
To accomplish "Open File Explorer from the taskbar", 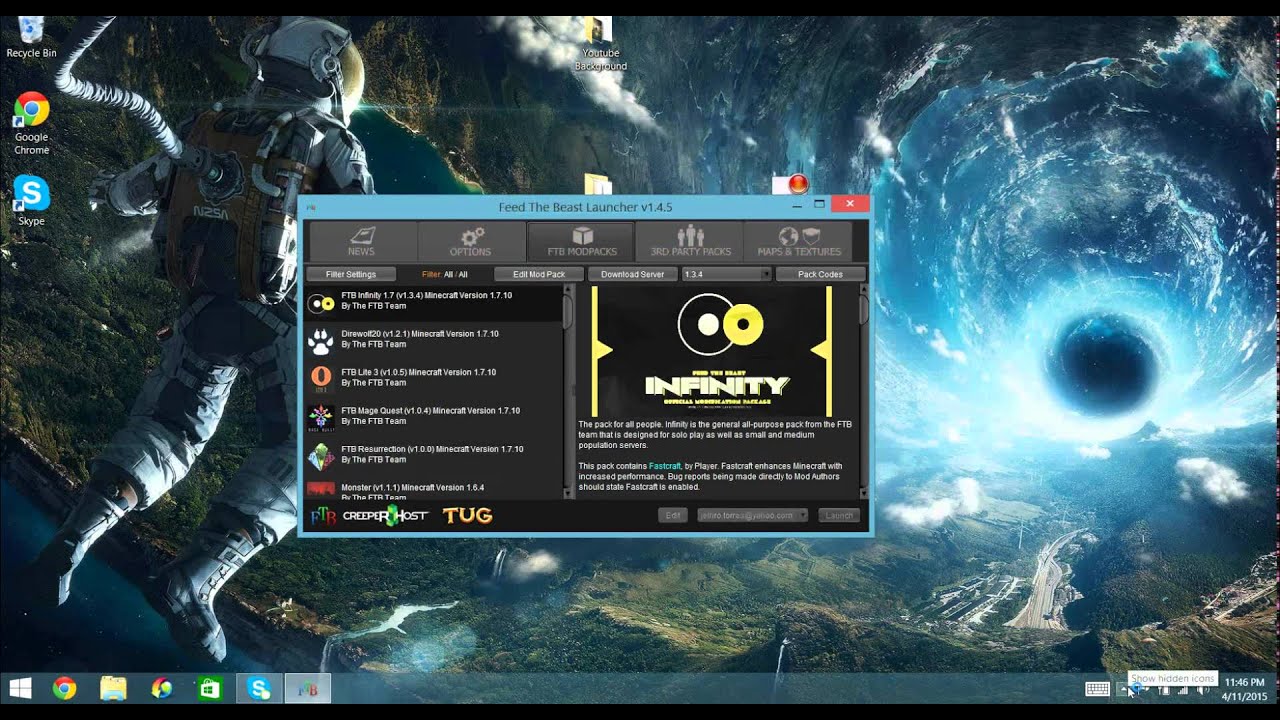I will click(113, 688).
